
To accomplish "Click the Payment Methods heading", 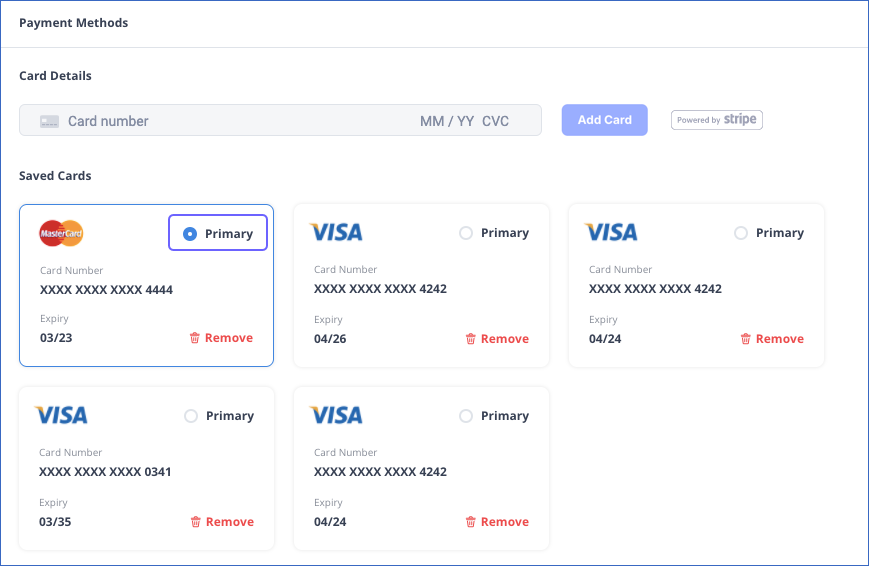I will (x=74, y=23).
